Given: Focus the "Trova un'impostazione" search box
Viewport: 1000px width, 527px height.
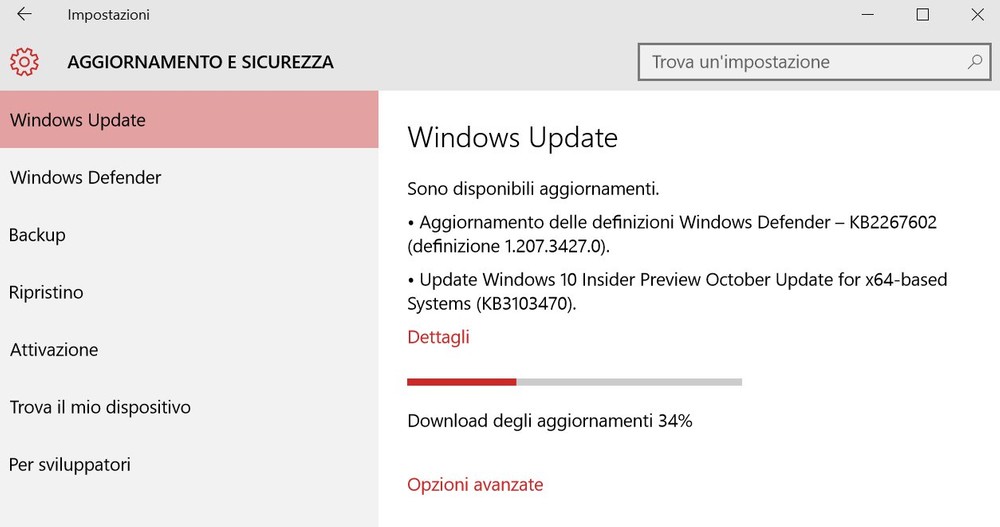Looking at the screenshot, I should click(x=814, y=62).
